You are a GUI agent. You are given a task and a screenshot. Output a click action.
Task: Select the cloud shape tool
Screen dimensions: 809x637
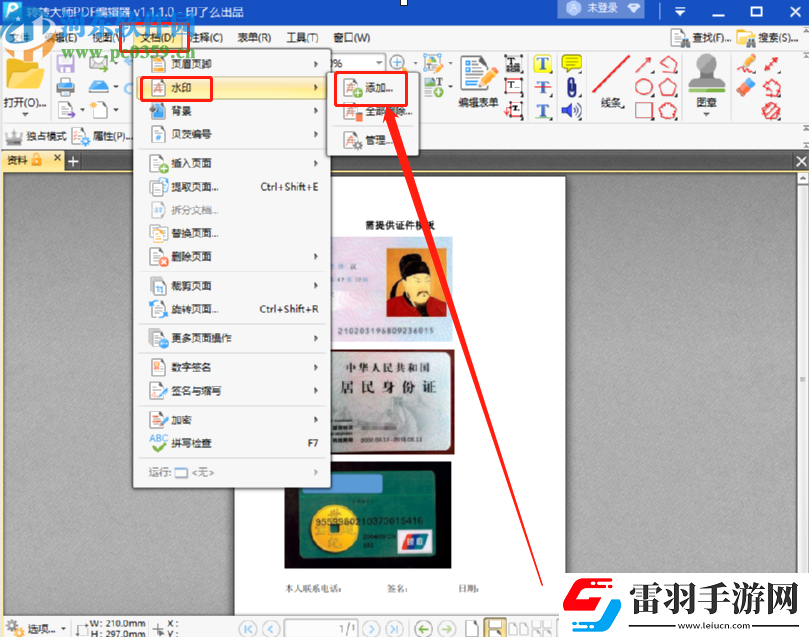668,110
